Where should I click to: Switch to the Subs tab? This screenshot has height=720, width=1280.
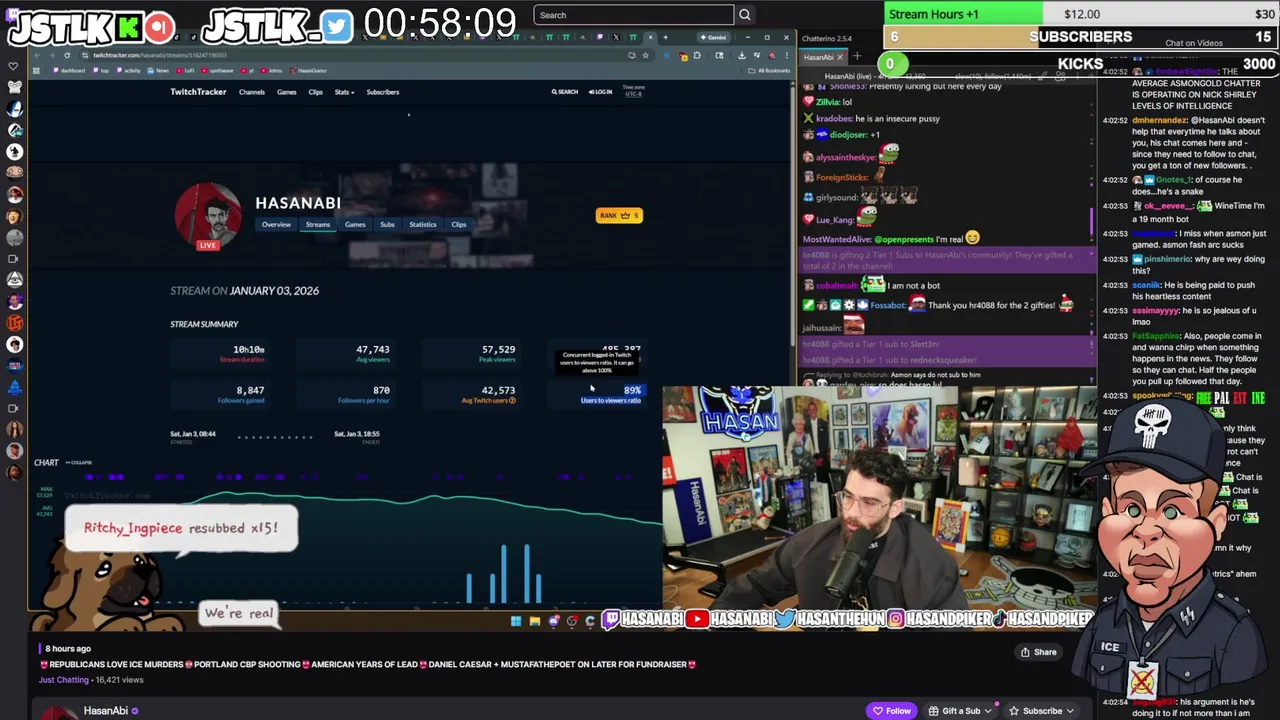(x=387, y=224)
